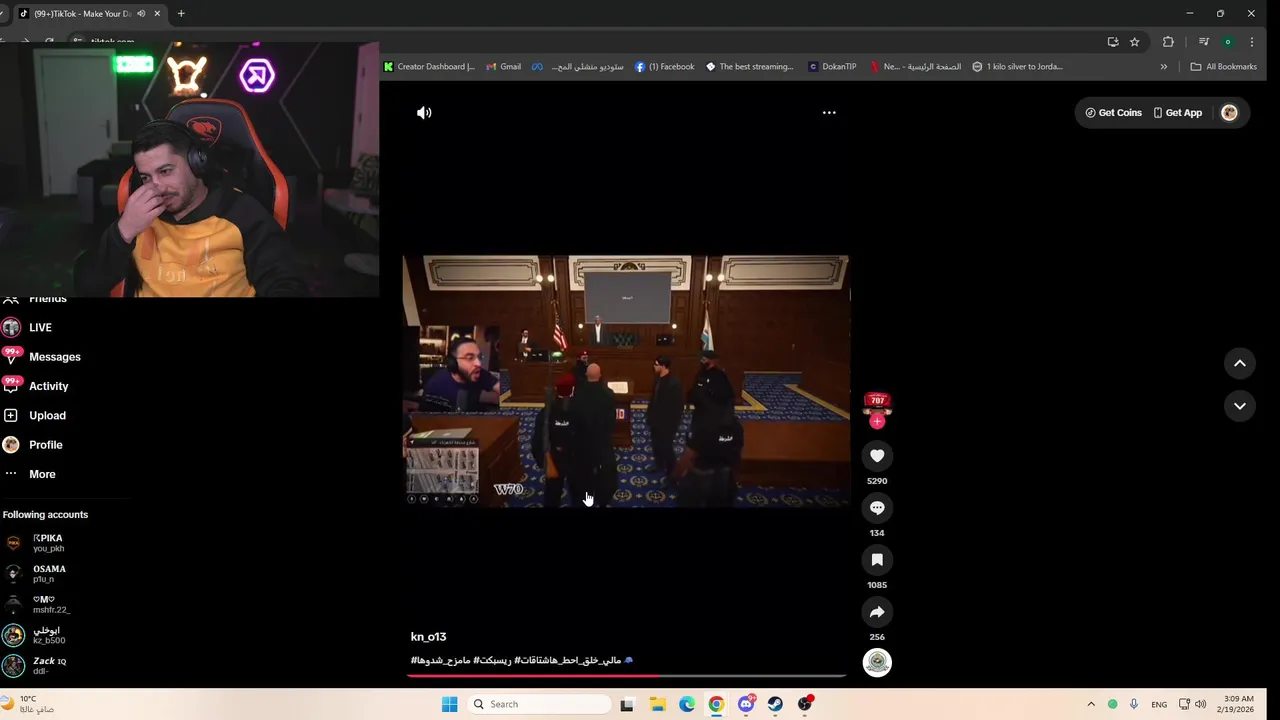Screen dimensions: 1280x720
Task: Show hidden system tray icons
Action: (1091, 704)
